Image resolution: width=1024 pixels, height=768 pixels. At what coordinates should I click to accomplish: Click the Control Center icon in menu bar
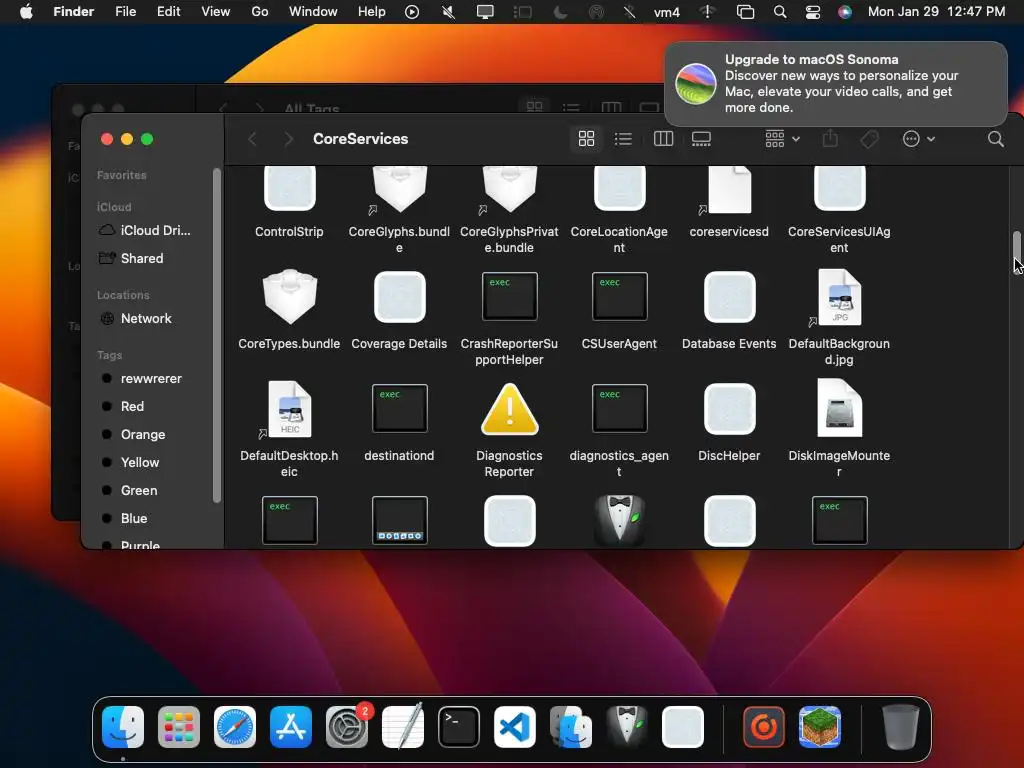812,12
